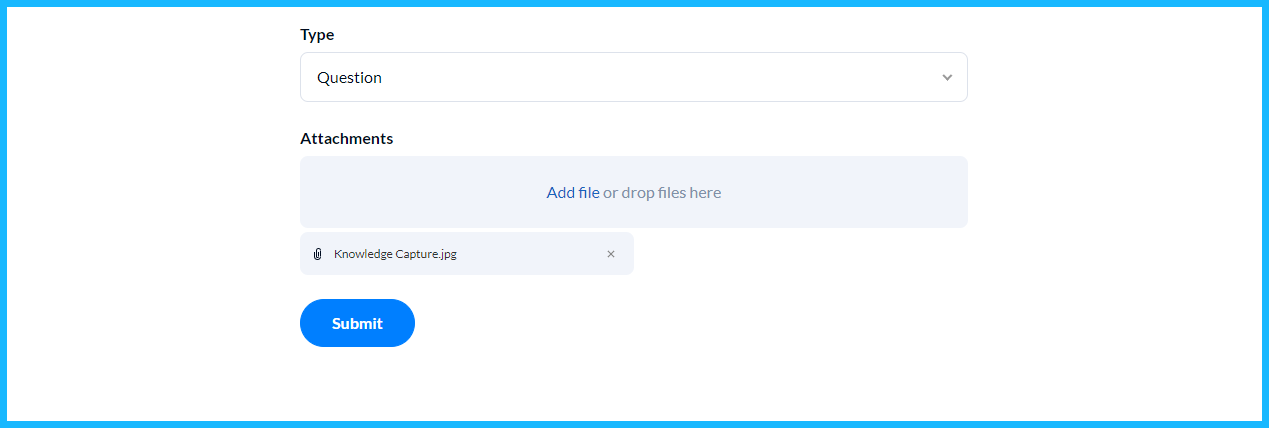Image resolution: width=1269 pixels, height=428 pixels.
Task: Open the Type dropdown showing Question
Action: (x=633, y=77)
